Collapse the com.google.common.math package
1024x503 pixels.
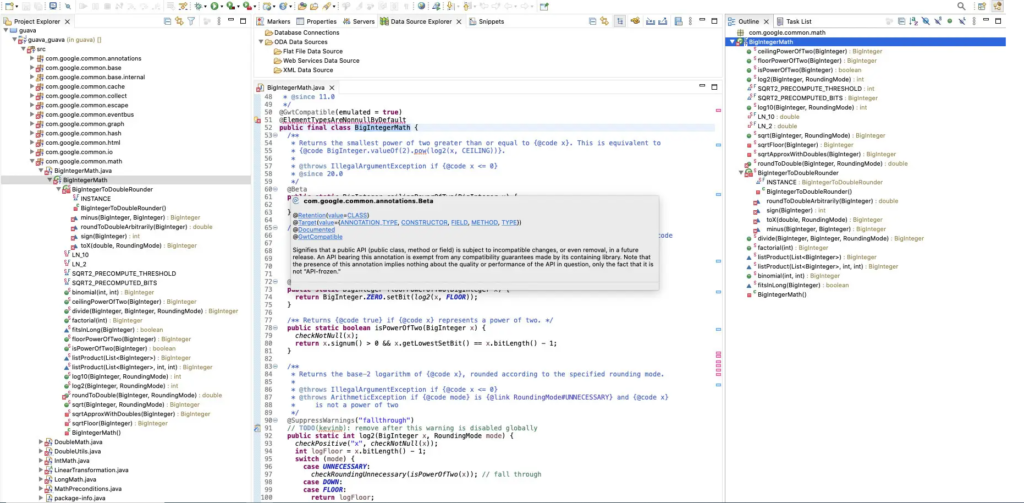click(x=32, y=161)
